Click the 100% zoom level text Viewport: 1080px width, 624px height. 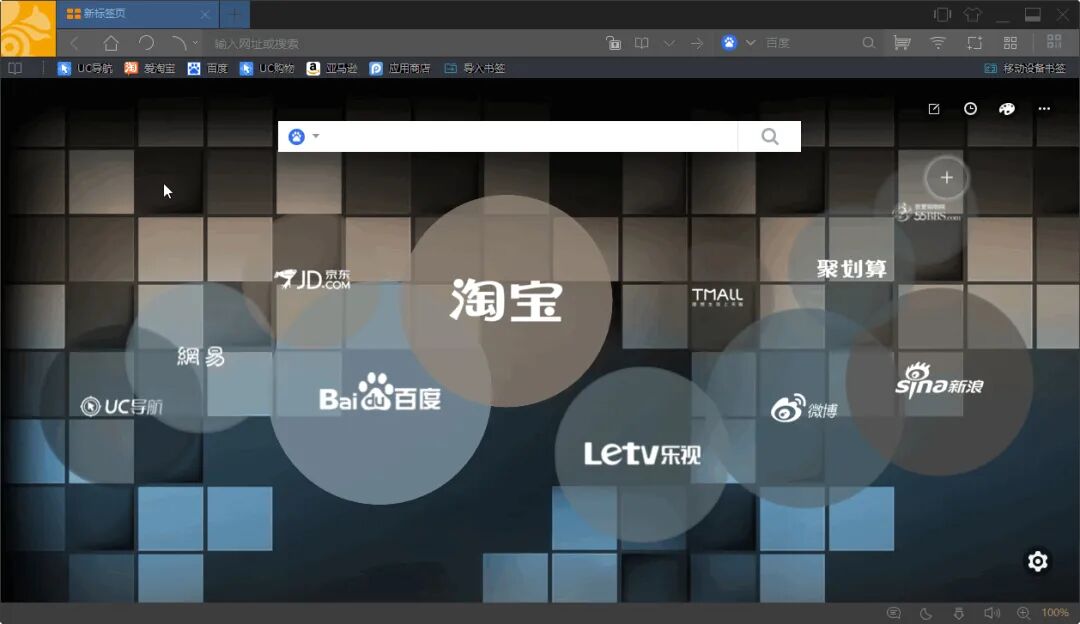[x=1055, y=613]
